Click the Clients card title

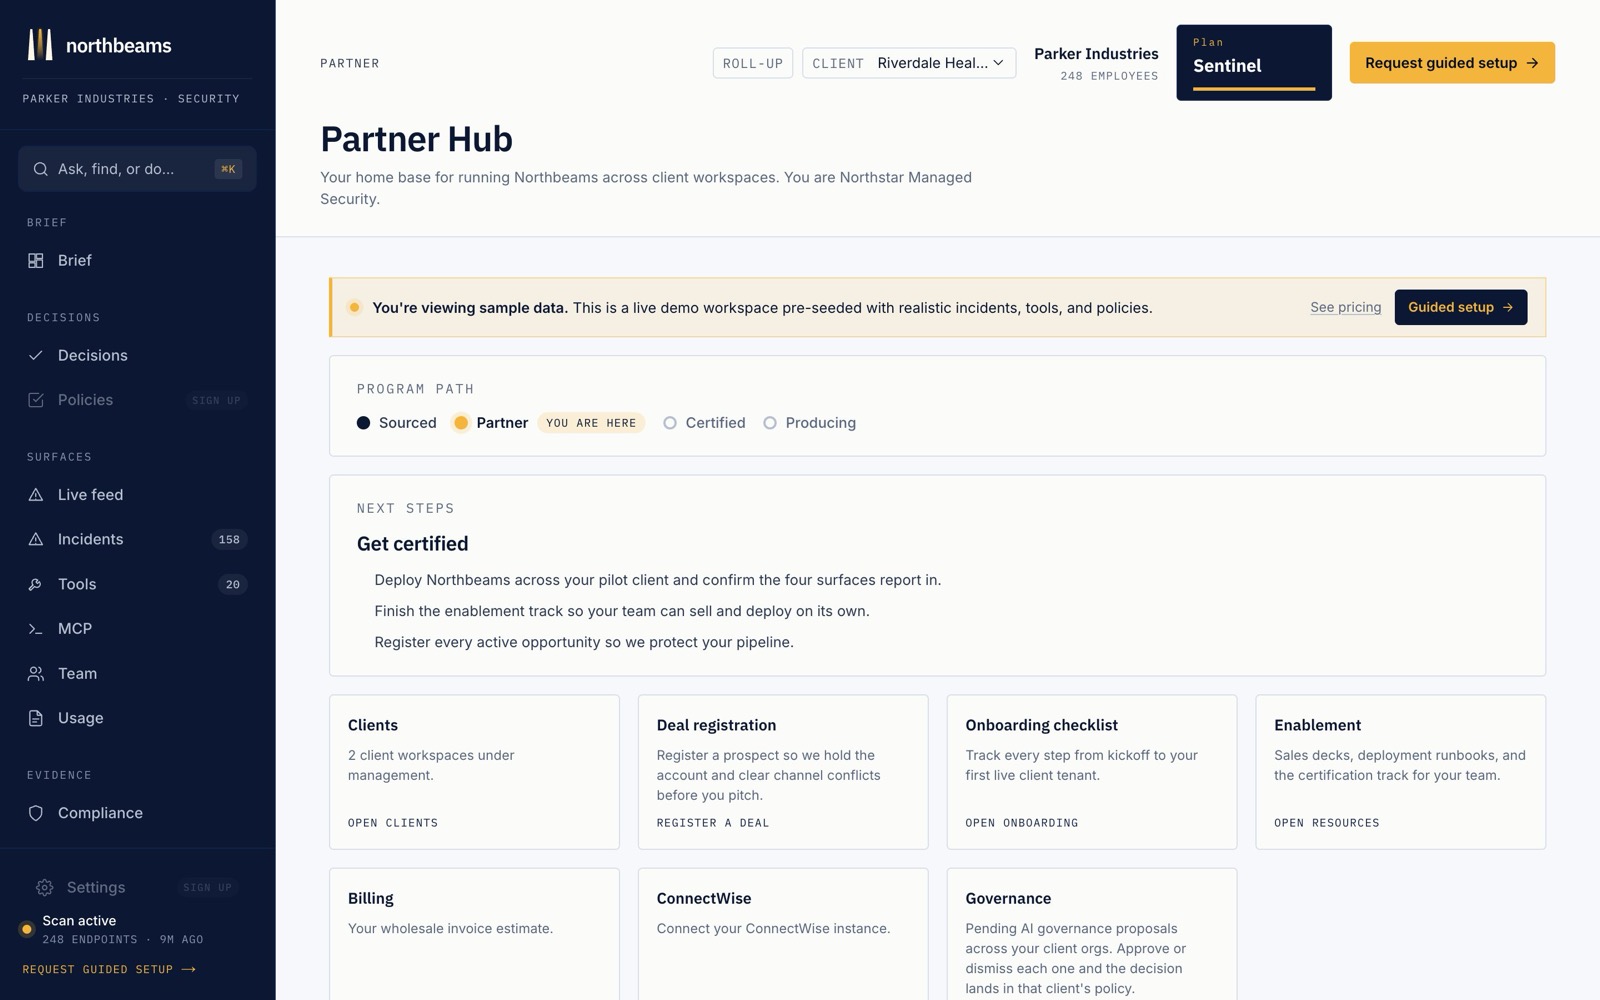coord(373,725)
